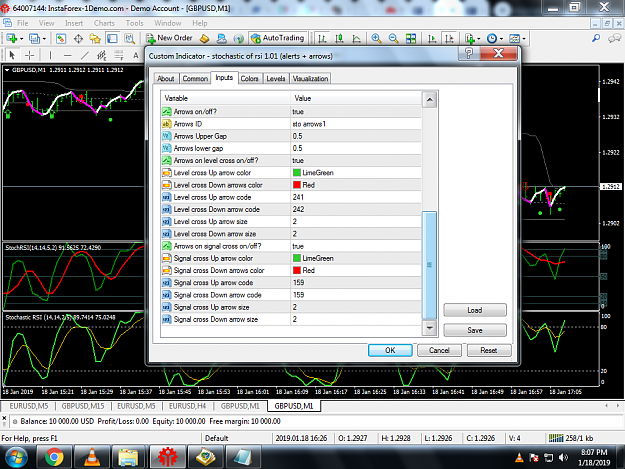The height and width of the screenshot is (469, 625).
Task: Toggle the Terminal panel icon
Action: 112,39
